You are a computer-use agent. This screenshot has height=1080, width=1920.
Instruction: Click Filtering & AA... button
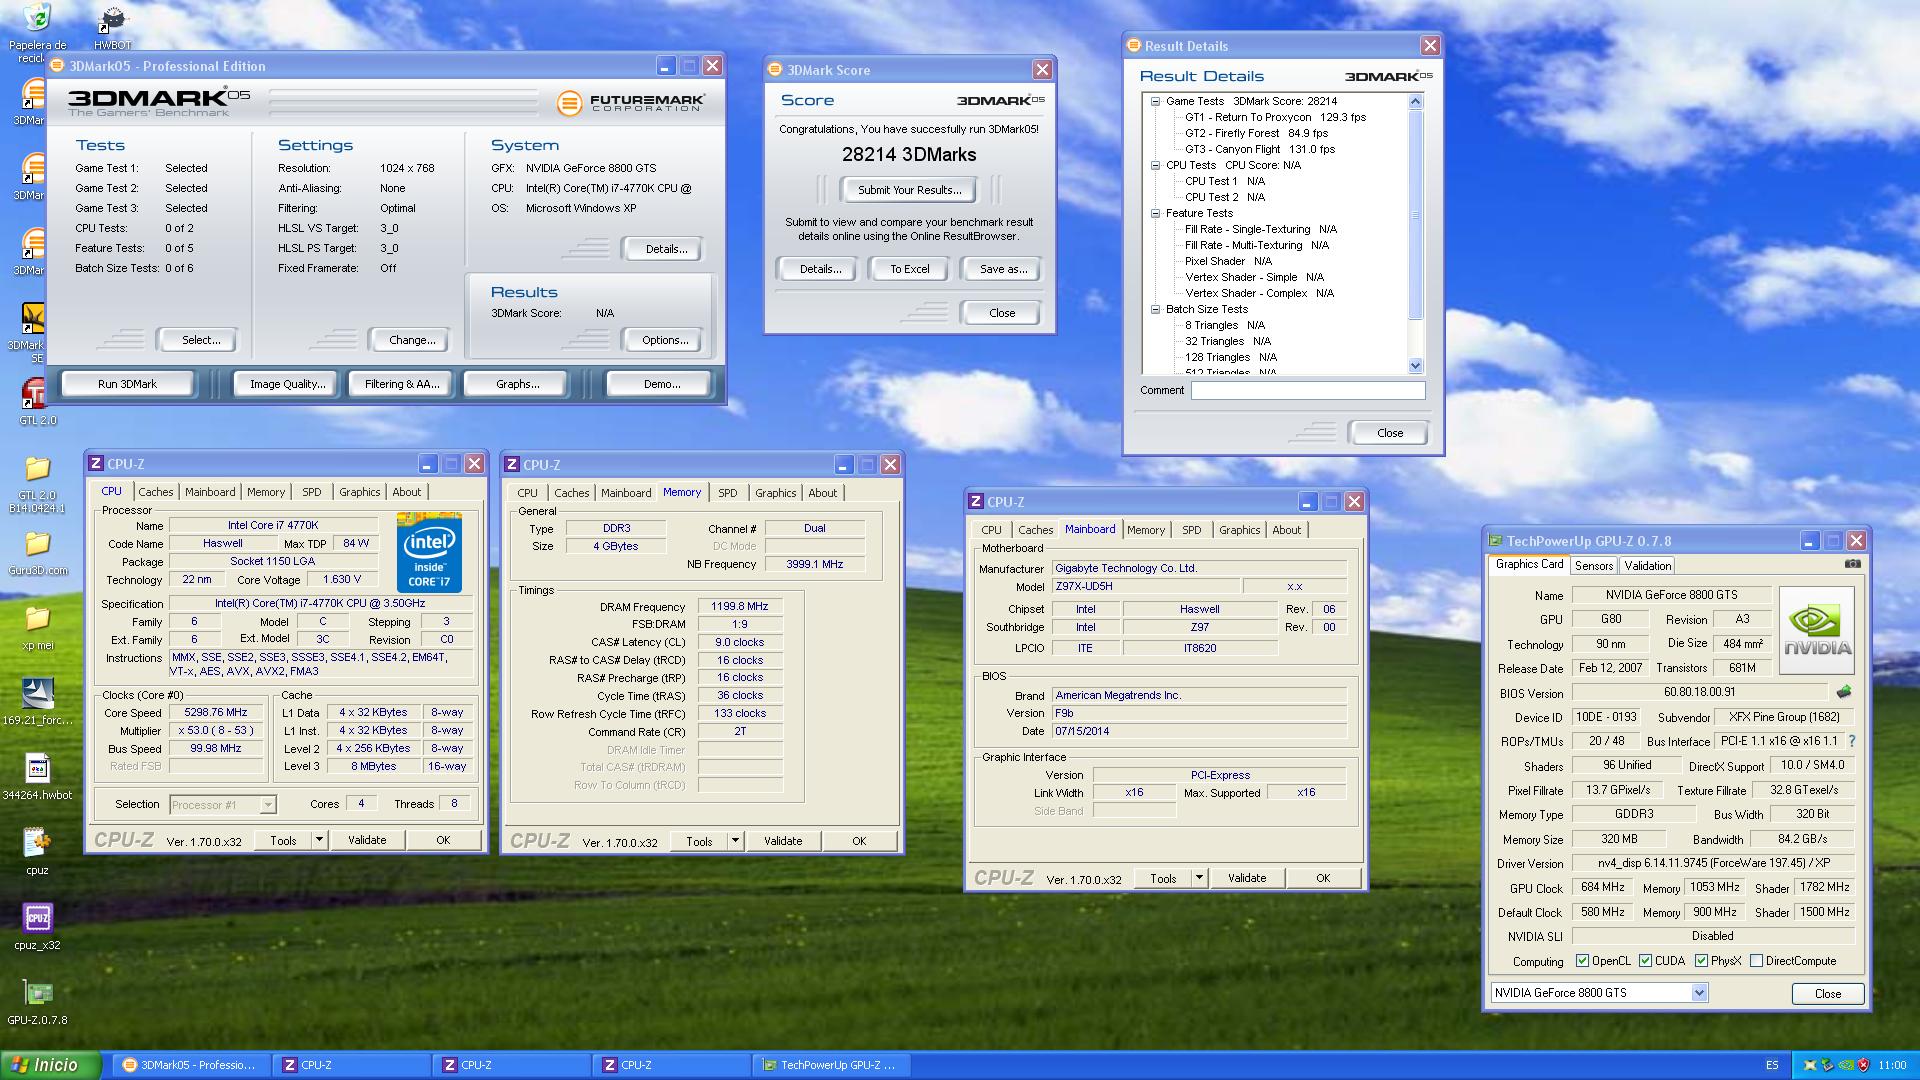tap(401, 384)
